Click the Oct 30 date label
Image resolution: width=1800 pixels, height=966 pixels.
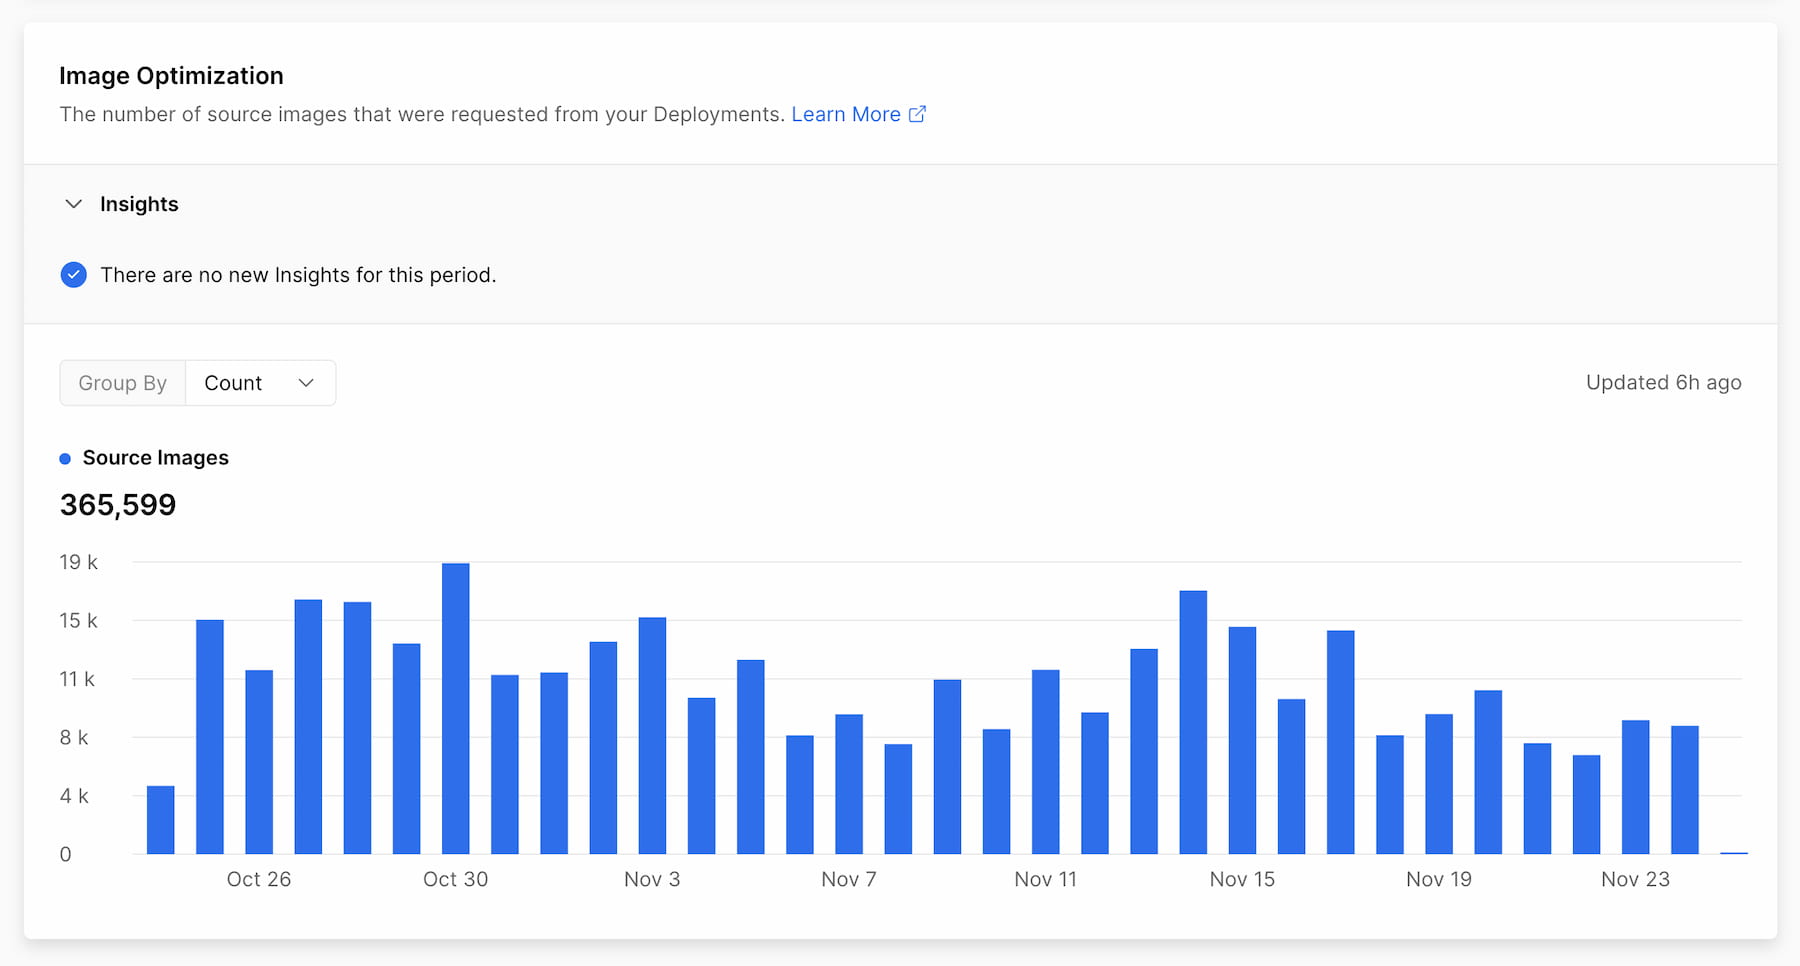coord(456,879)
